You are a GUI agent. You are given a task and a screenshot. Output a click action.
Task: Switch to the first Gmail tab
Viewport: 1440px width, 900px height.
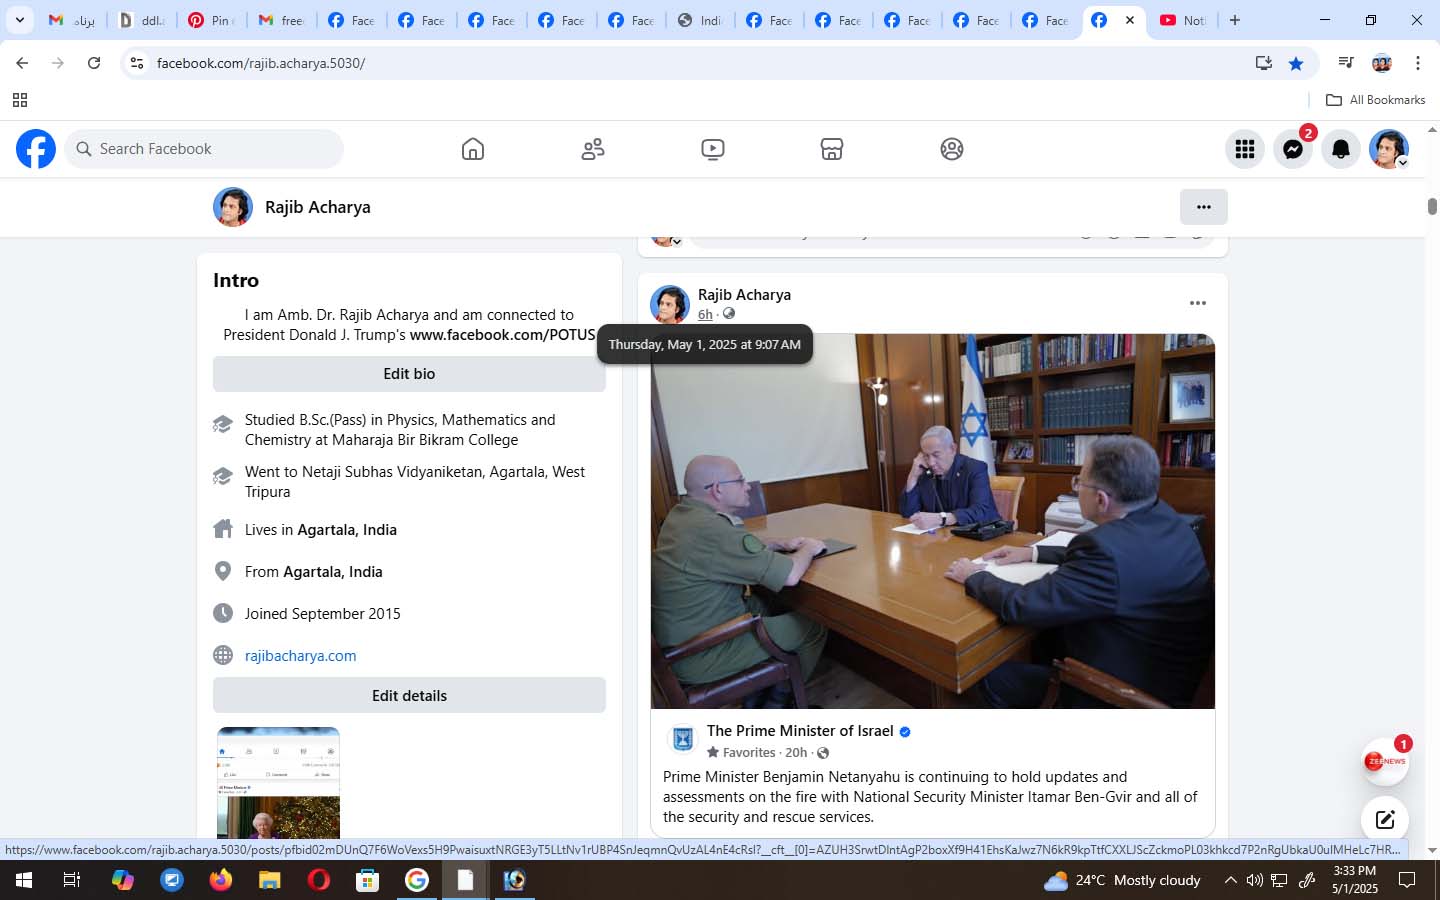[72, 20]
